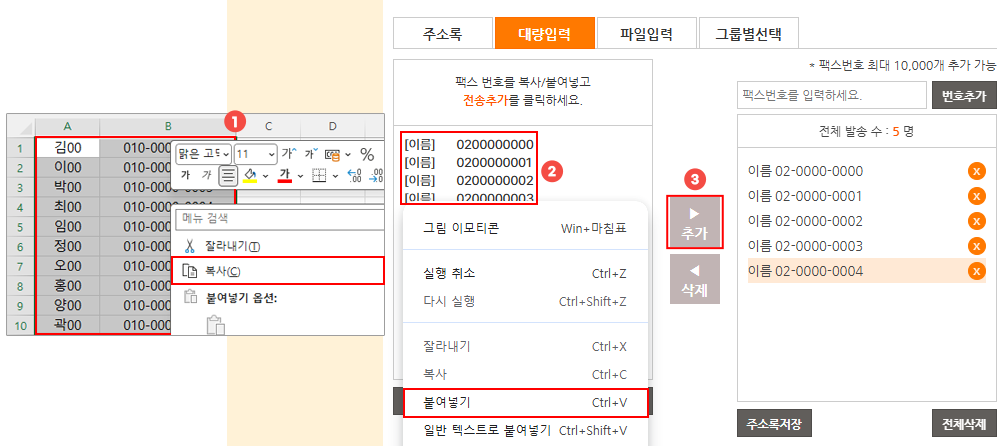Screen dimensions: 1000x446
Task: Click the red font color icon
Action: [284, 176]
